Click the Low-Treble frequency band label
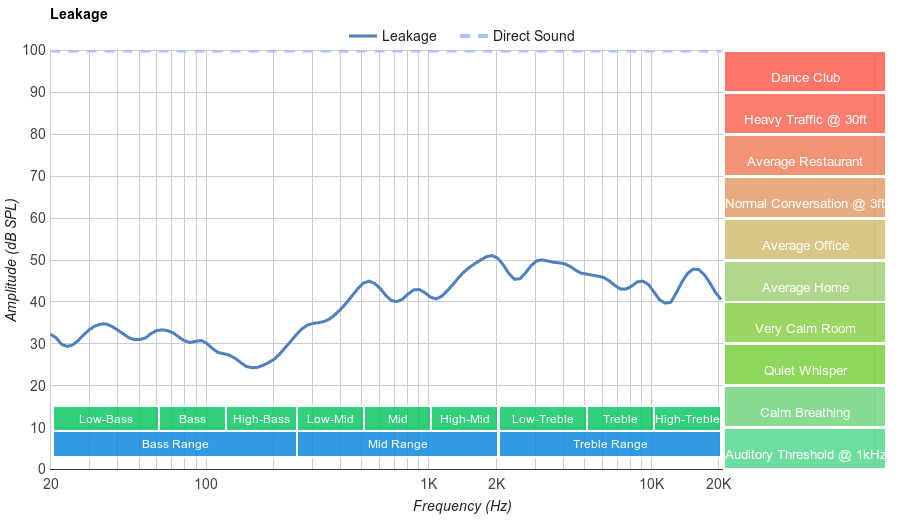This screenshot has height=520, width=900. (542, 419)
